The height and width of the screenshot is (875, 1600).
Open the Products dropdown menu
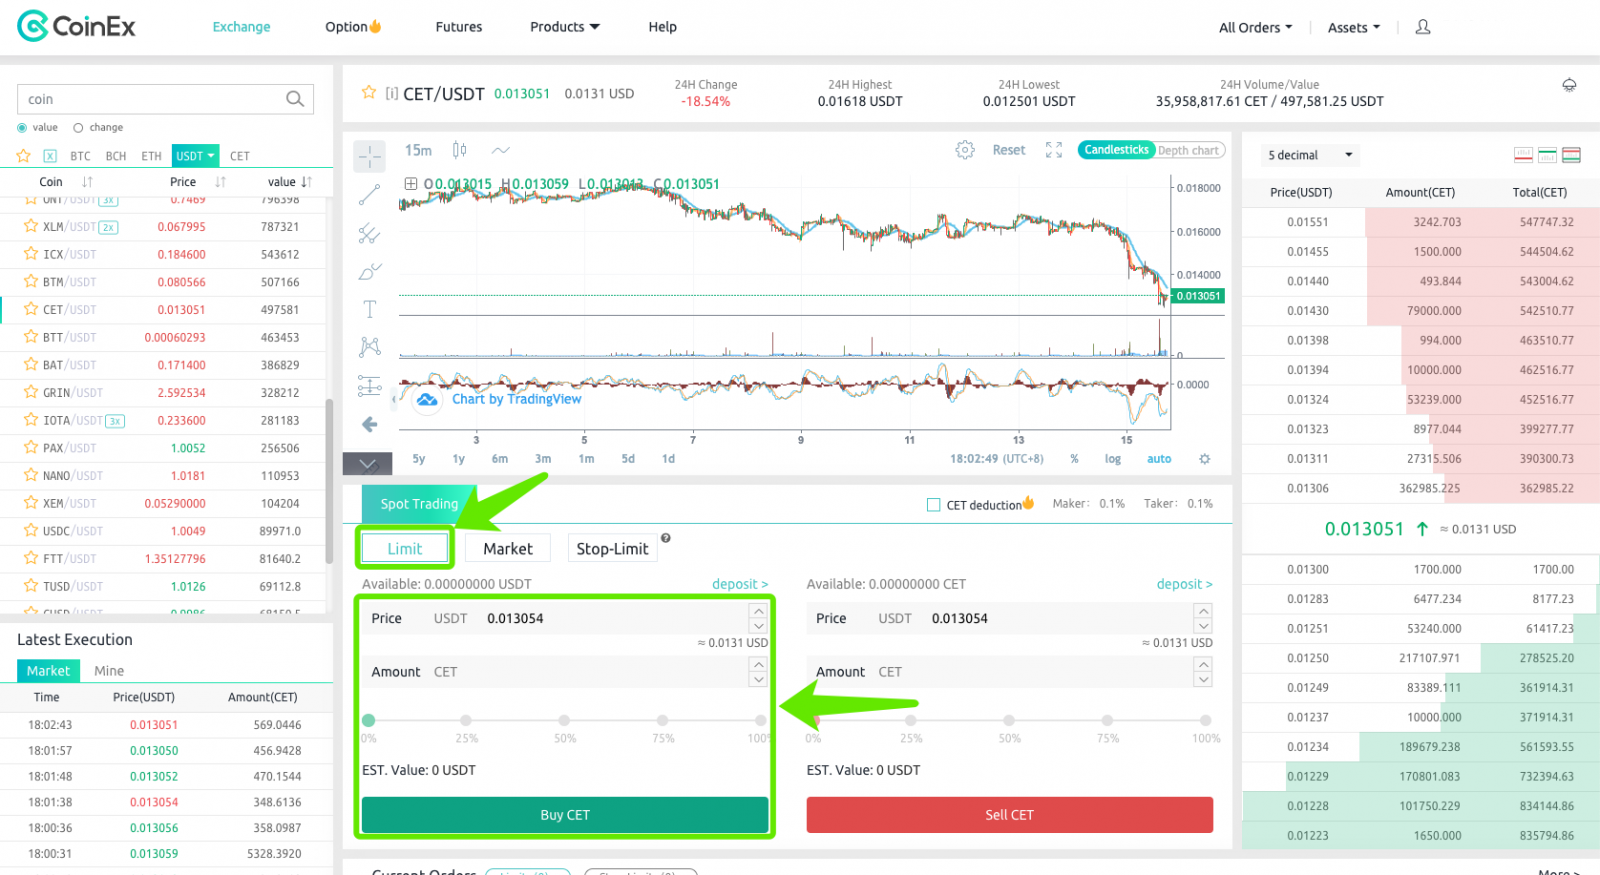[x=565, y=27]
